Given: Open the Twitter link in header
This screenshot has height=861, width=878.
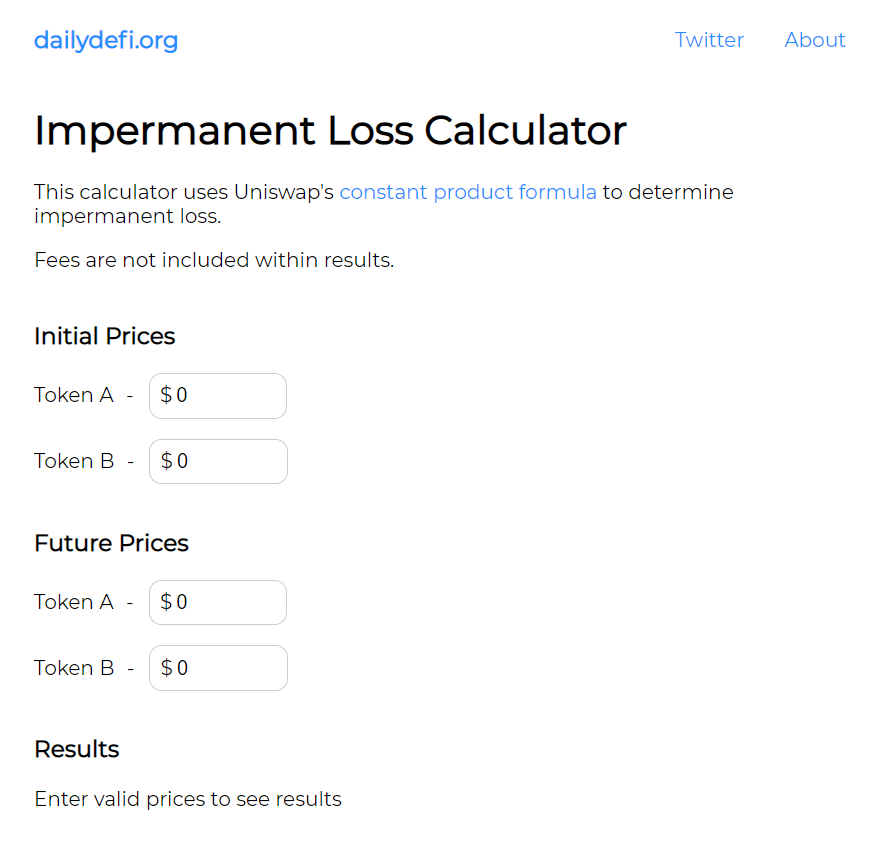Looking at the screenshot, I should click(709, 40).
